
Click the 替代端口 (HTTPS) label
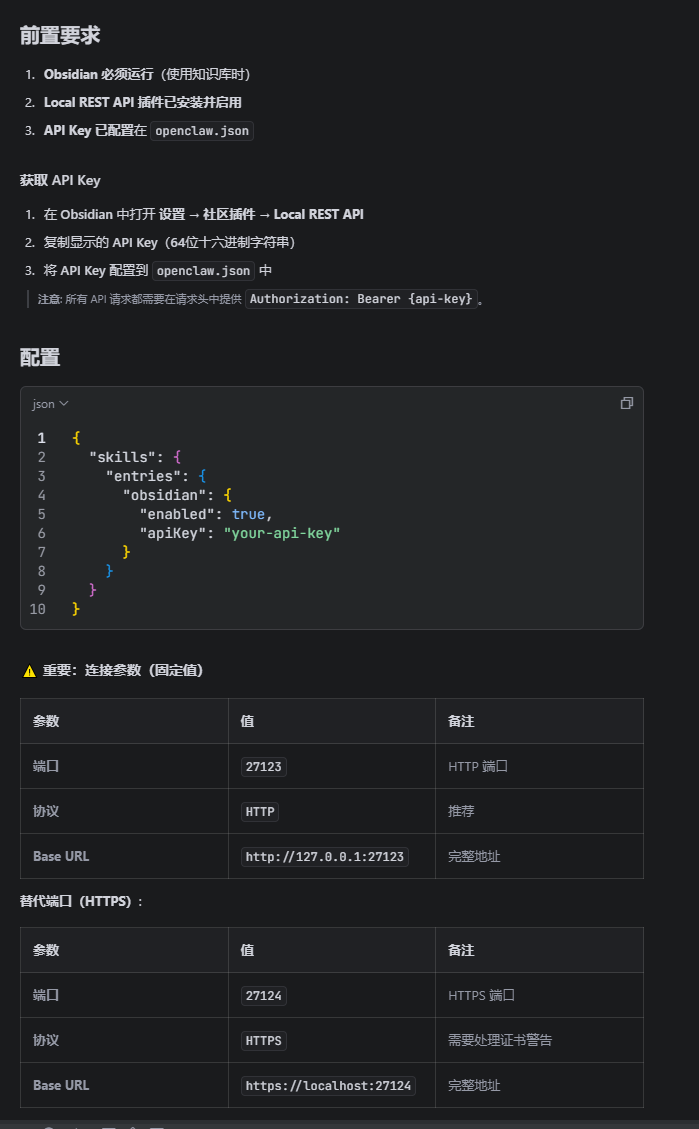(82, 901)
